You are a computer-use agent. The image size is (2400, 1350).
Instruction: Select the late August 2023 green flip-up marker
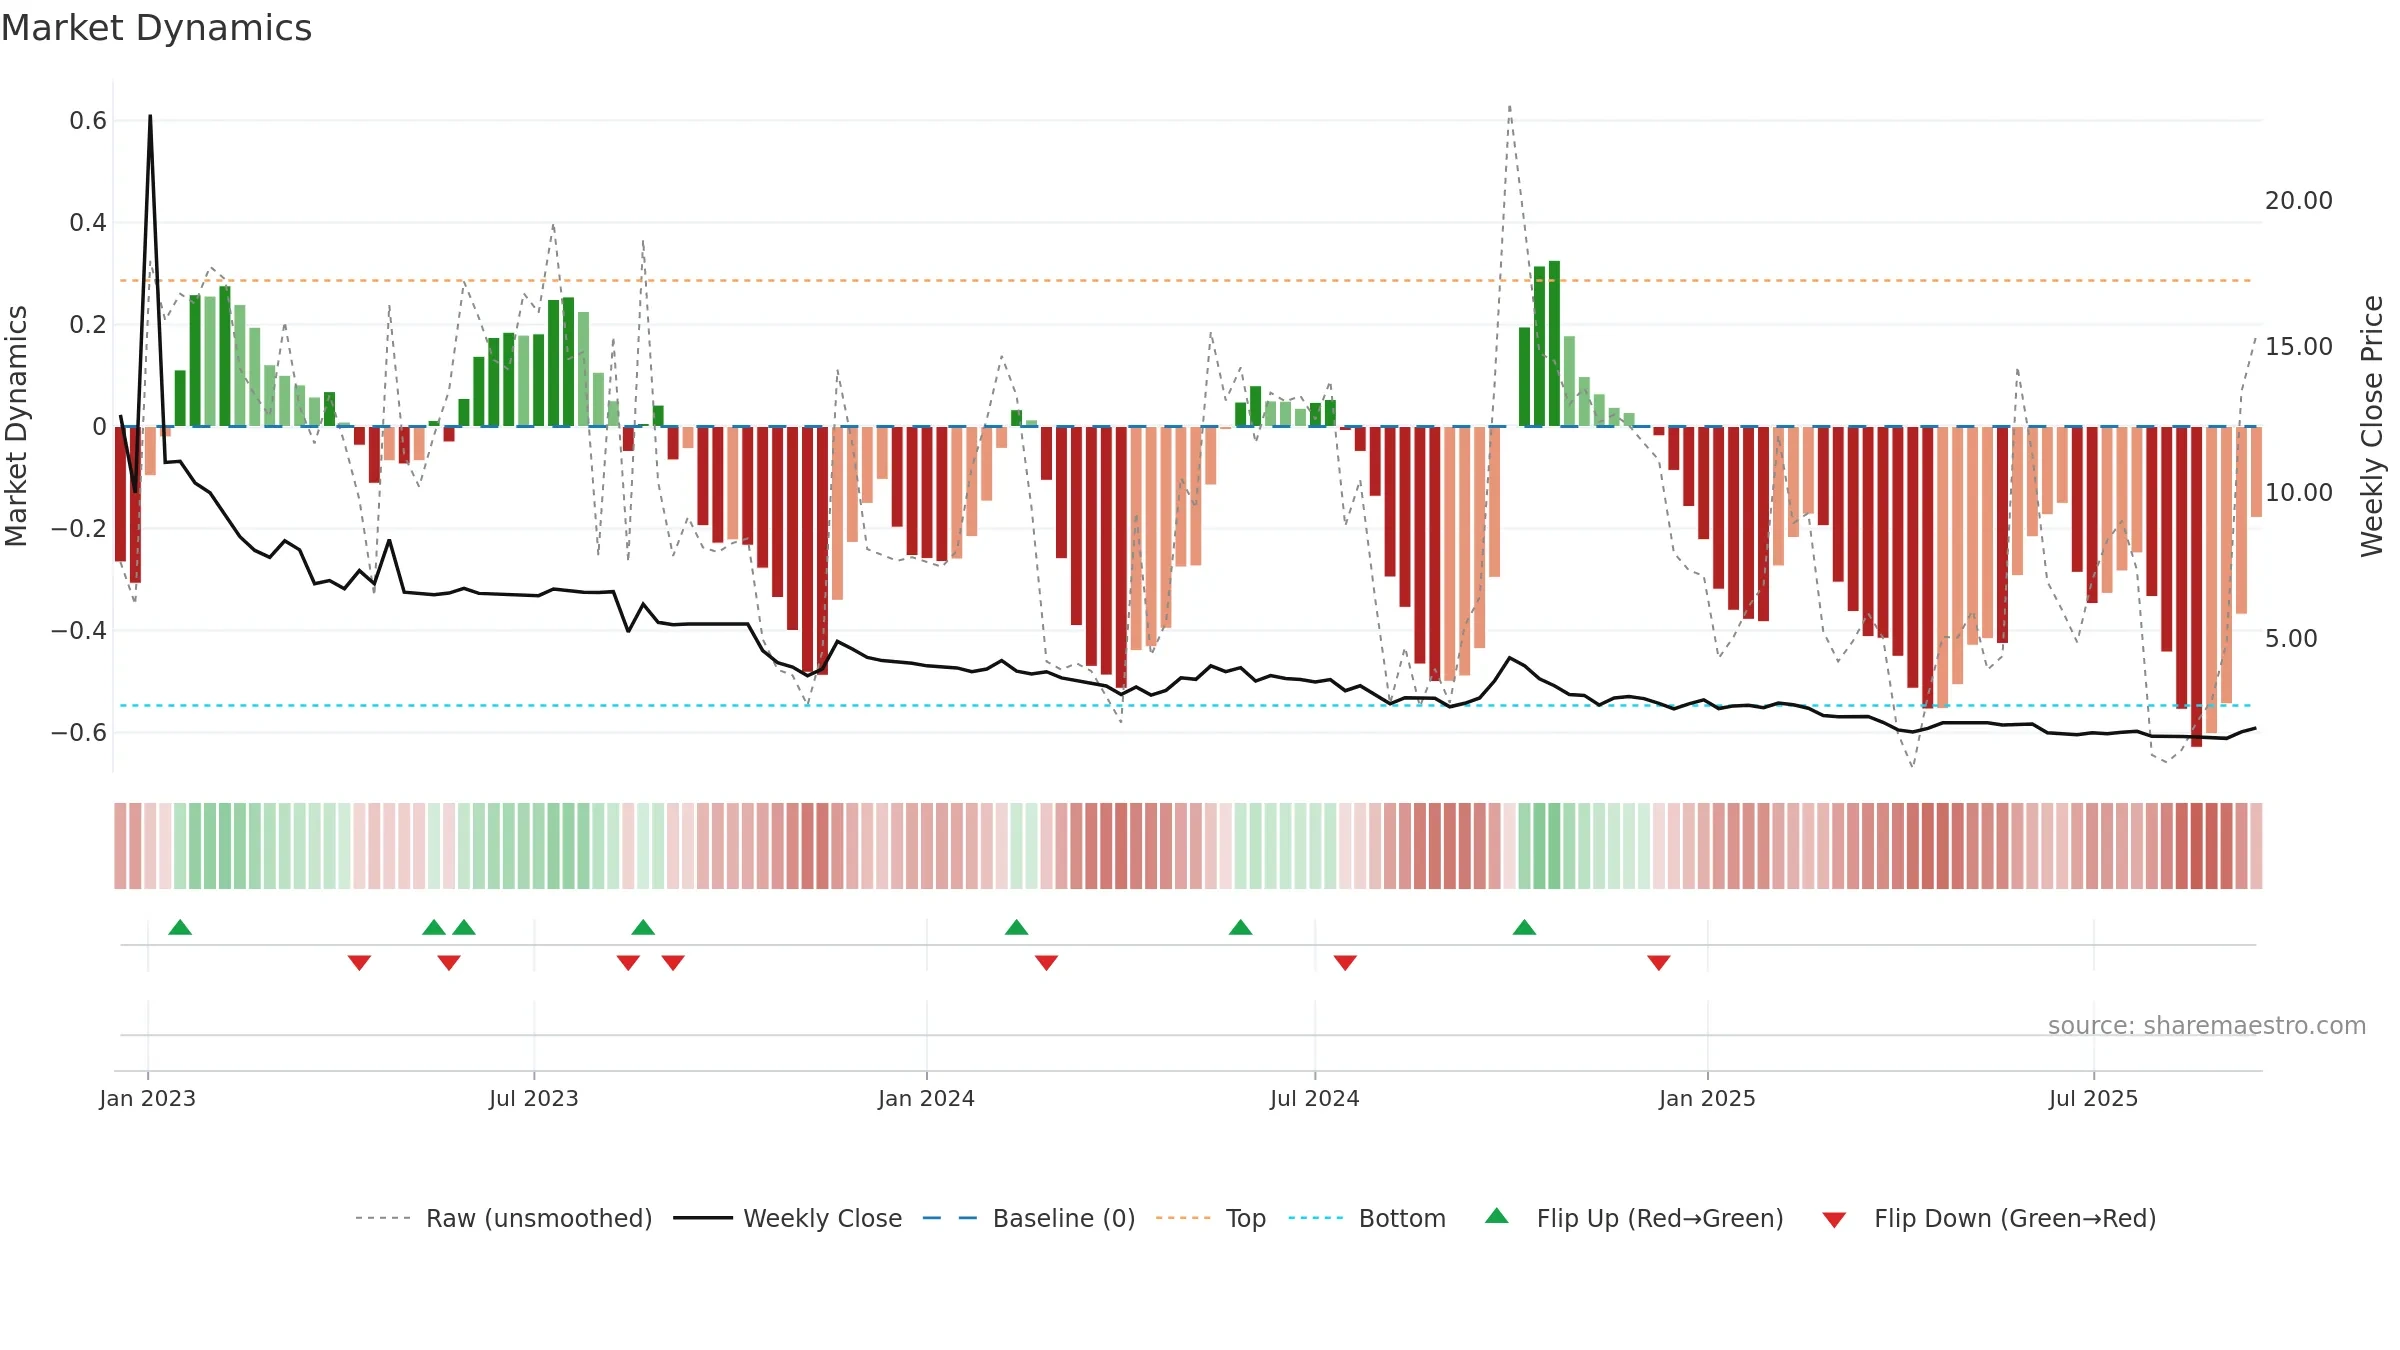click(x=643, y=927)
